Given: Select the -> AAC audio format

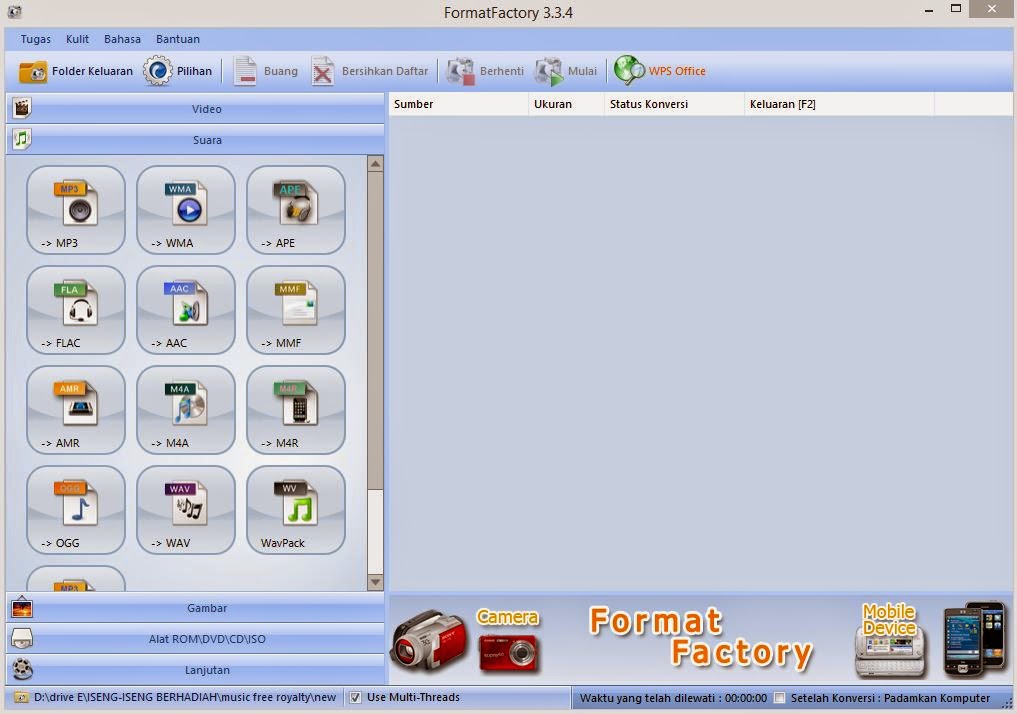Looking at the screenshot, I should point(185,309).
